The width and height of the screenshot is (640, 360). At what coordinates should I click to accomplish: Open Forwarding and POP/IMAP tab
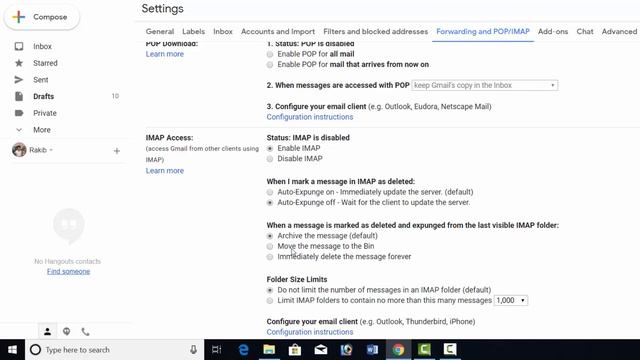tap(483, 31)
